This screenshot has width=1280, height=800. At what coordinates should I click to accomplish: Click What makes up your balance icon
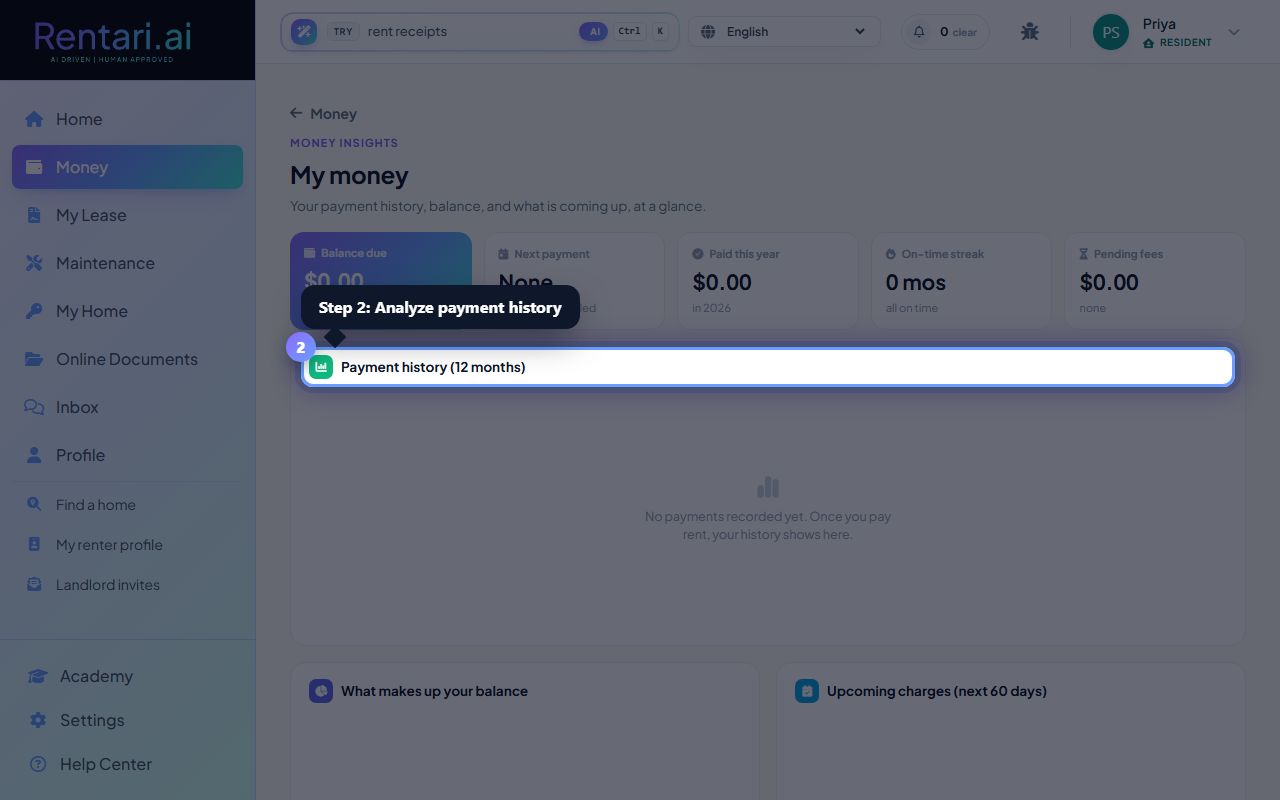[x=321, y=691]
